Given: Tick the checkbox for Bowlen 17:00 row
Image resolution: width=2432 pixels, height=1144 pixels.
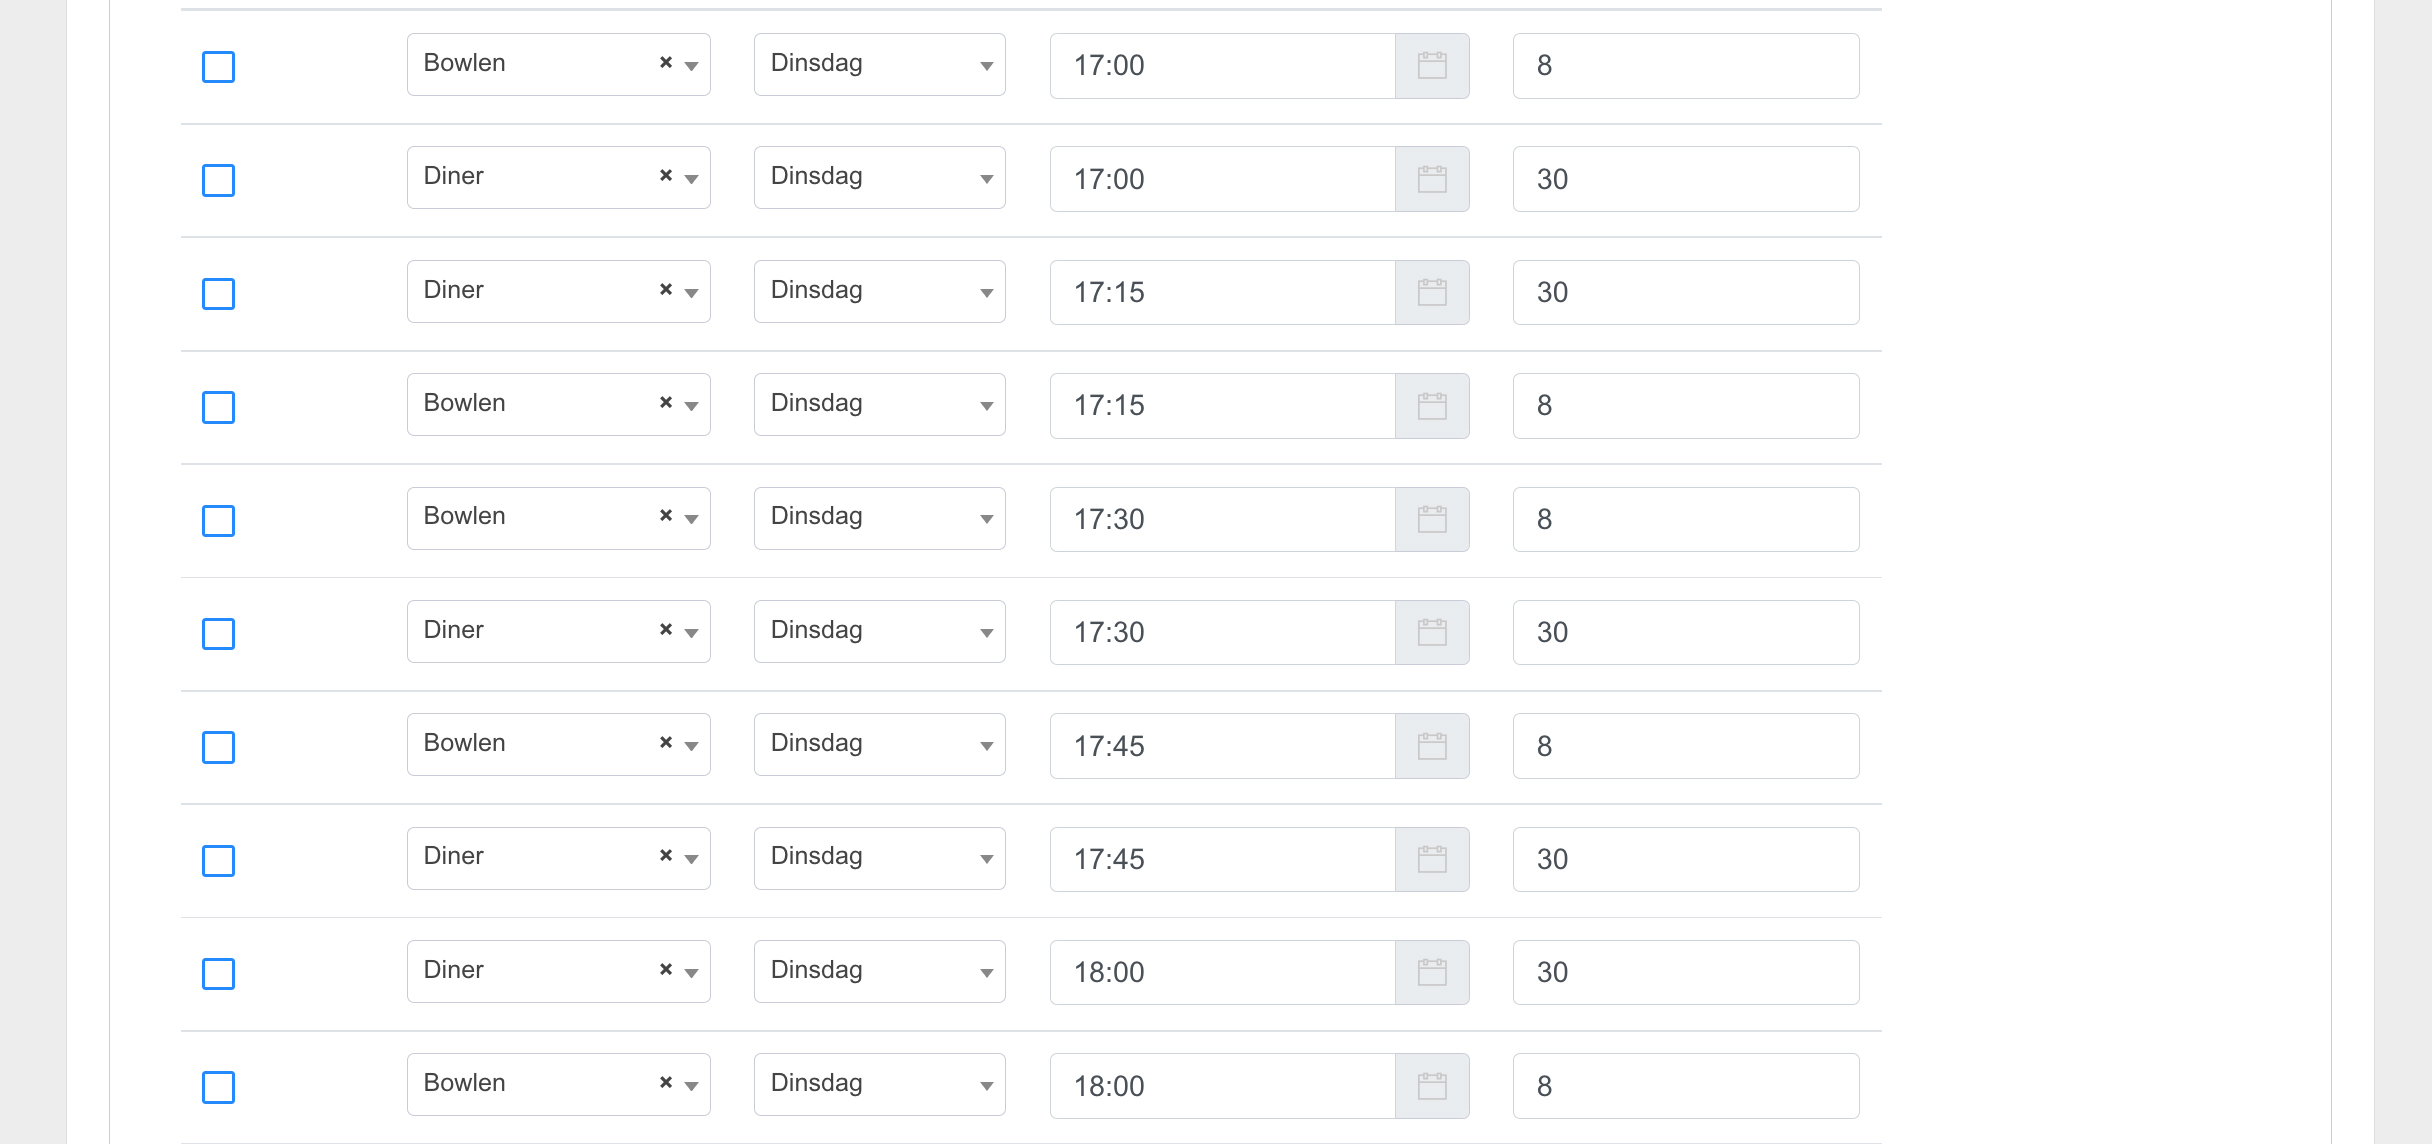Looking at the screenshot, I should tap(218, 67).
